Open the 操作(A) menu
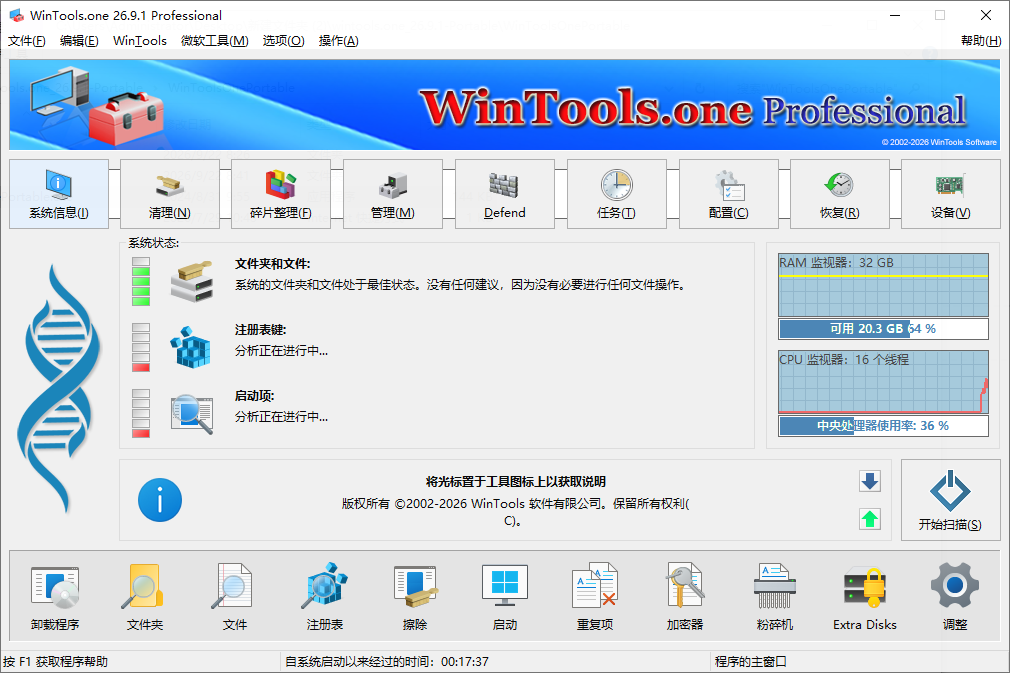Viewport: 1010px width, 673px height. click(x=339, y=41)
